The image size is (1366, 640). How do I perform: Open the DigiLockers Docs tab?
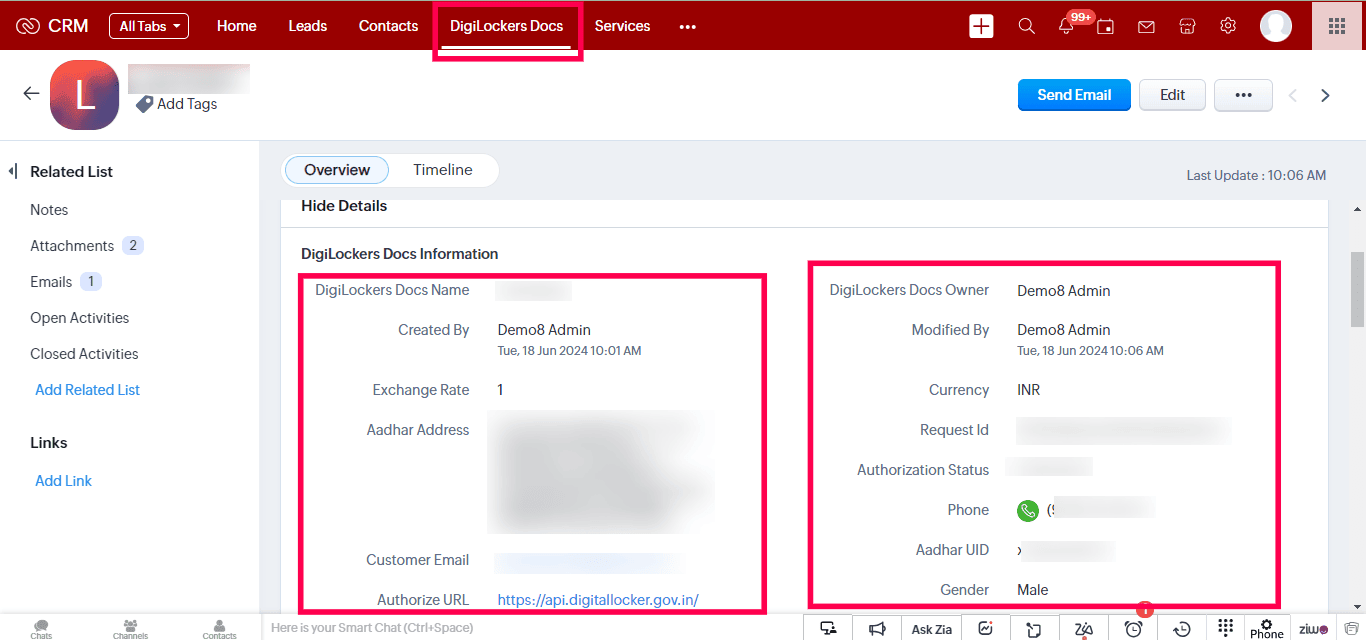506,26
